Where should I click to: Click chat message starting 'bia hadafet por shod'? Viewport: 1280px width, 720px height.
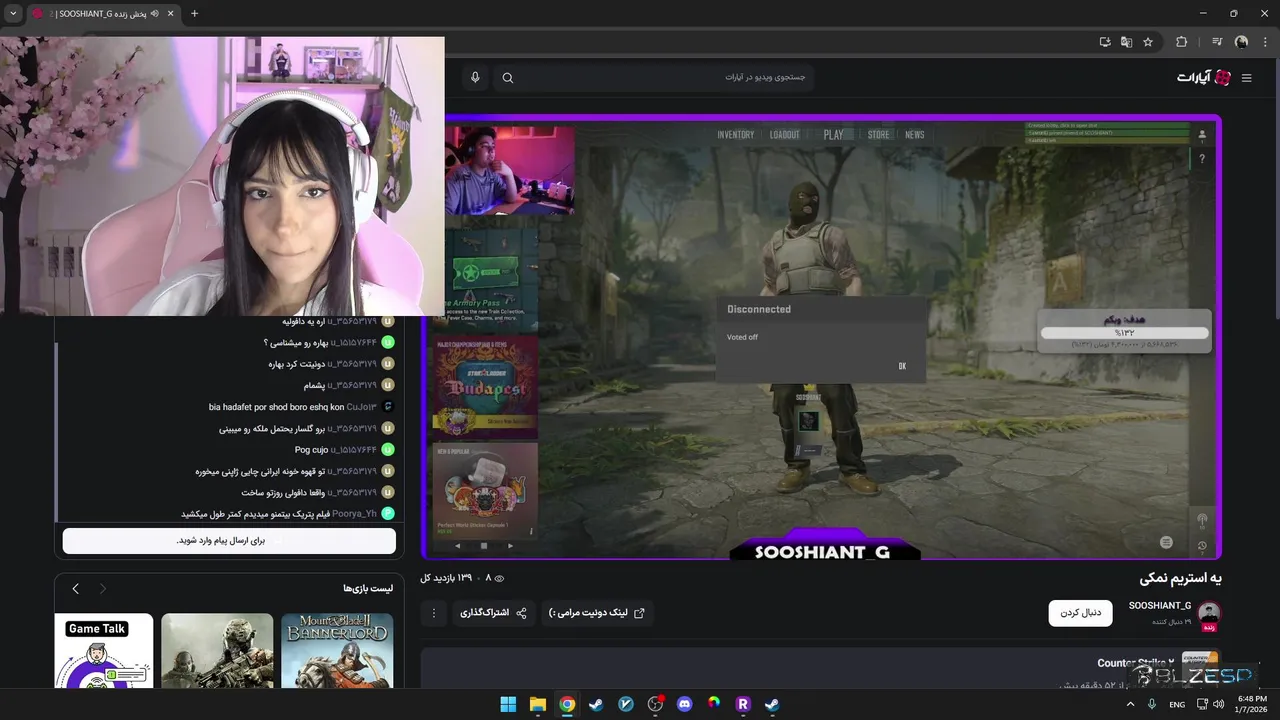tap(276, 407)
